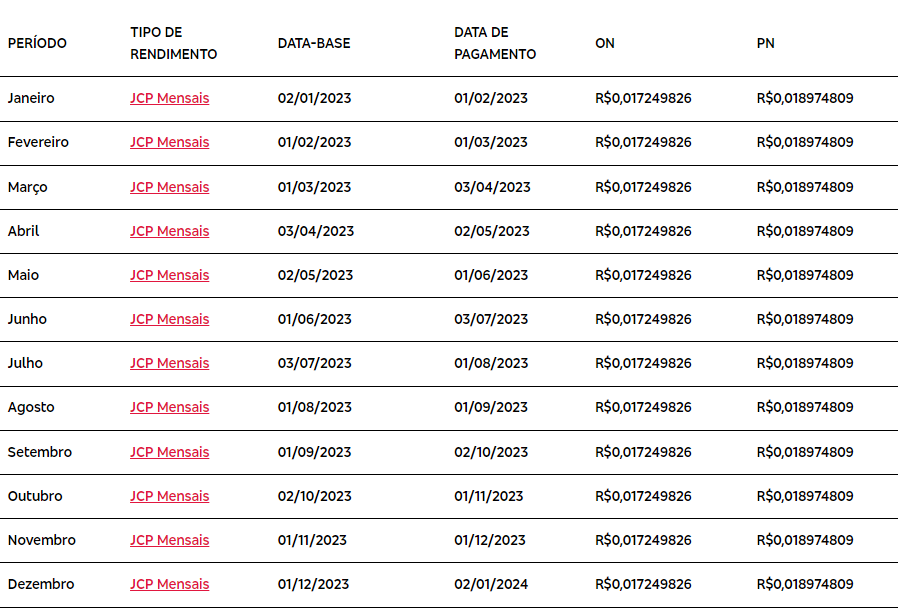Open the JCP Mensais link for Fevereiro
This screenshot has width=898, height=610.
(169, 142)
